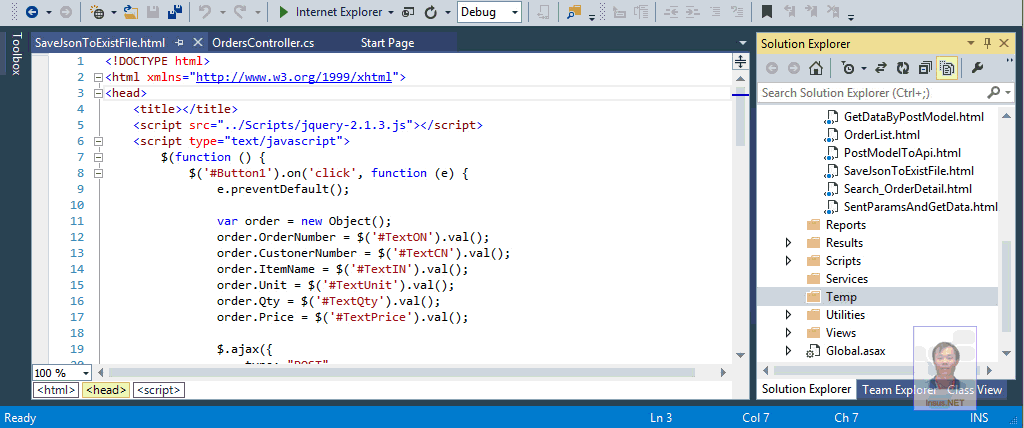1024x428 pixels.
Task: Click Sync with Active Document icon
Action: [x=881, y=67]
